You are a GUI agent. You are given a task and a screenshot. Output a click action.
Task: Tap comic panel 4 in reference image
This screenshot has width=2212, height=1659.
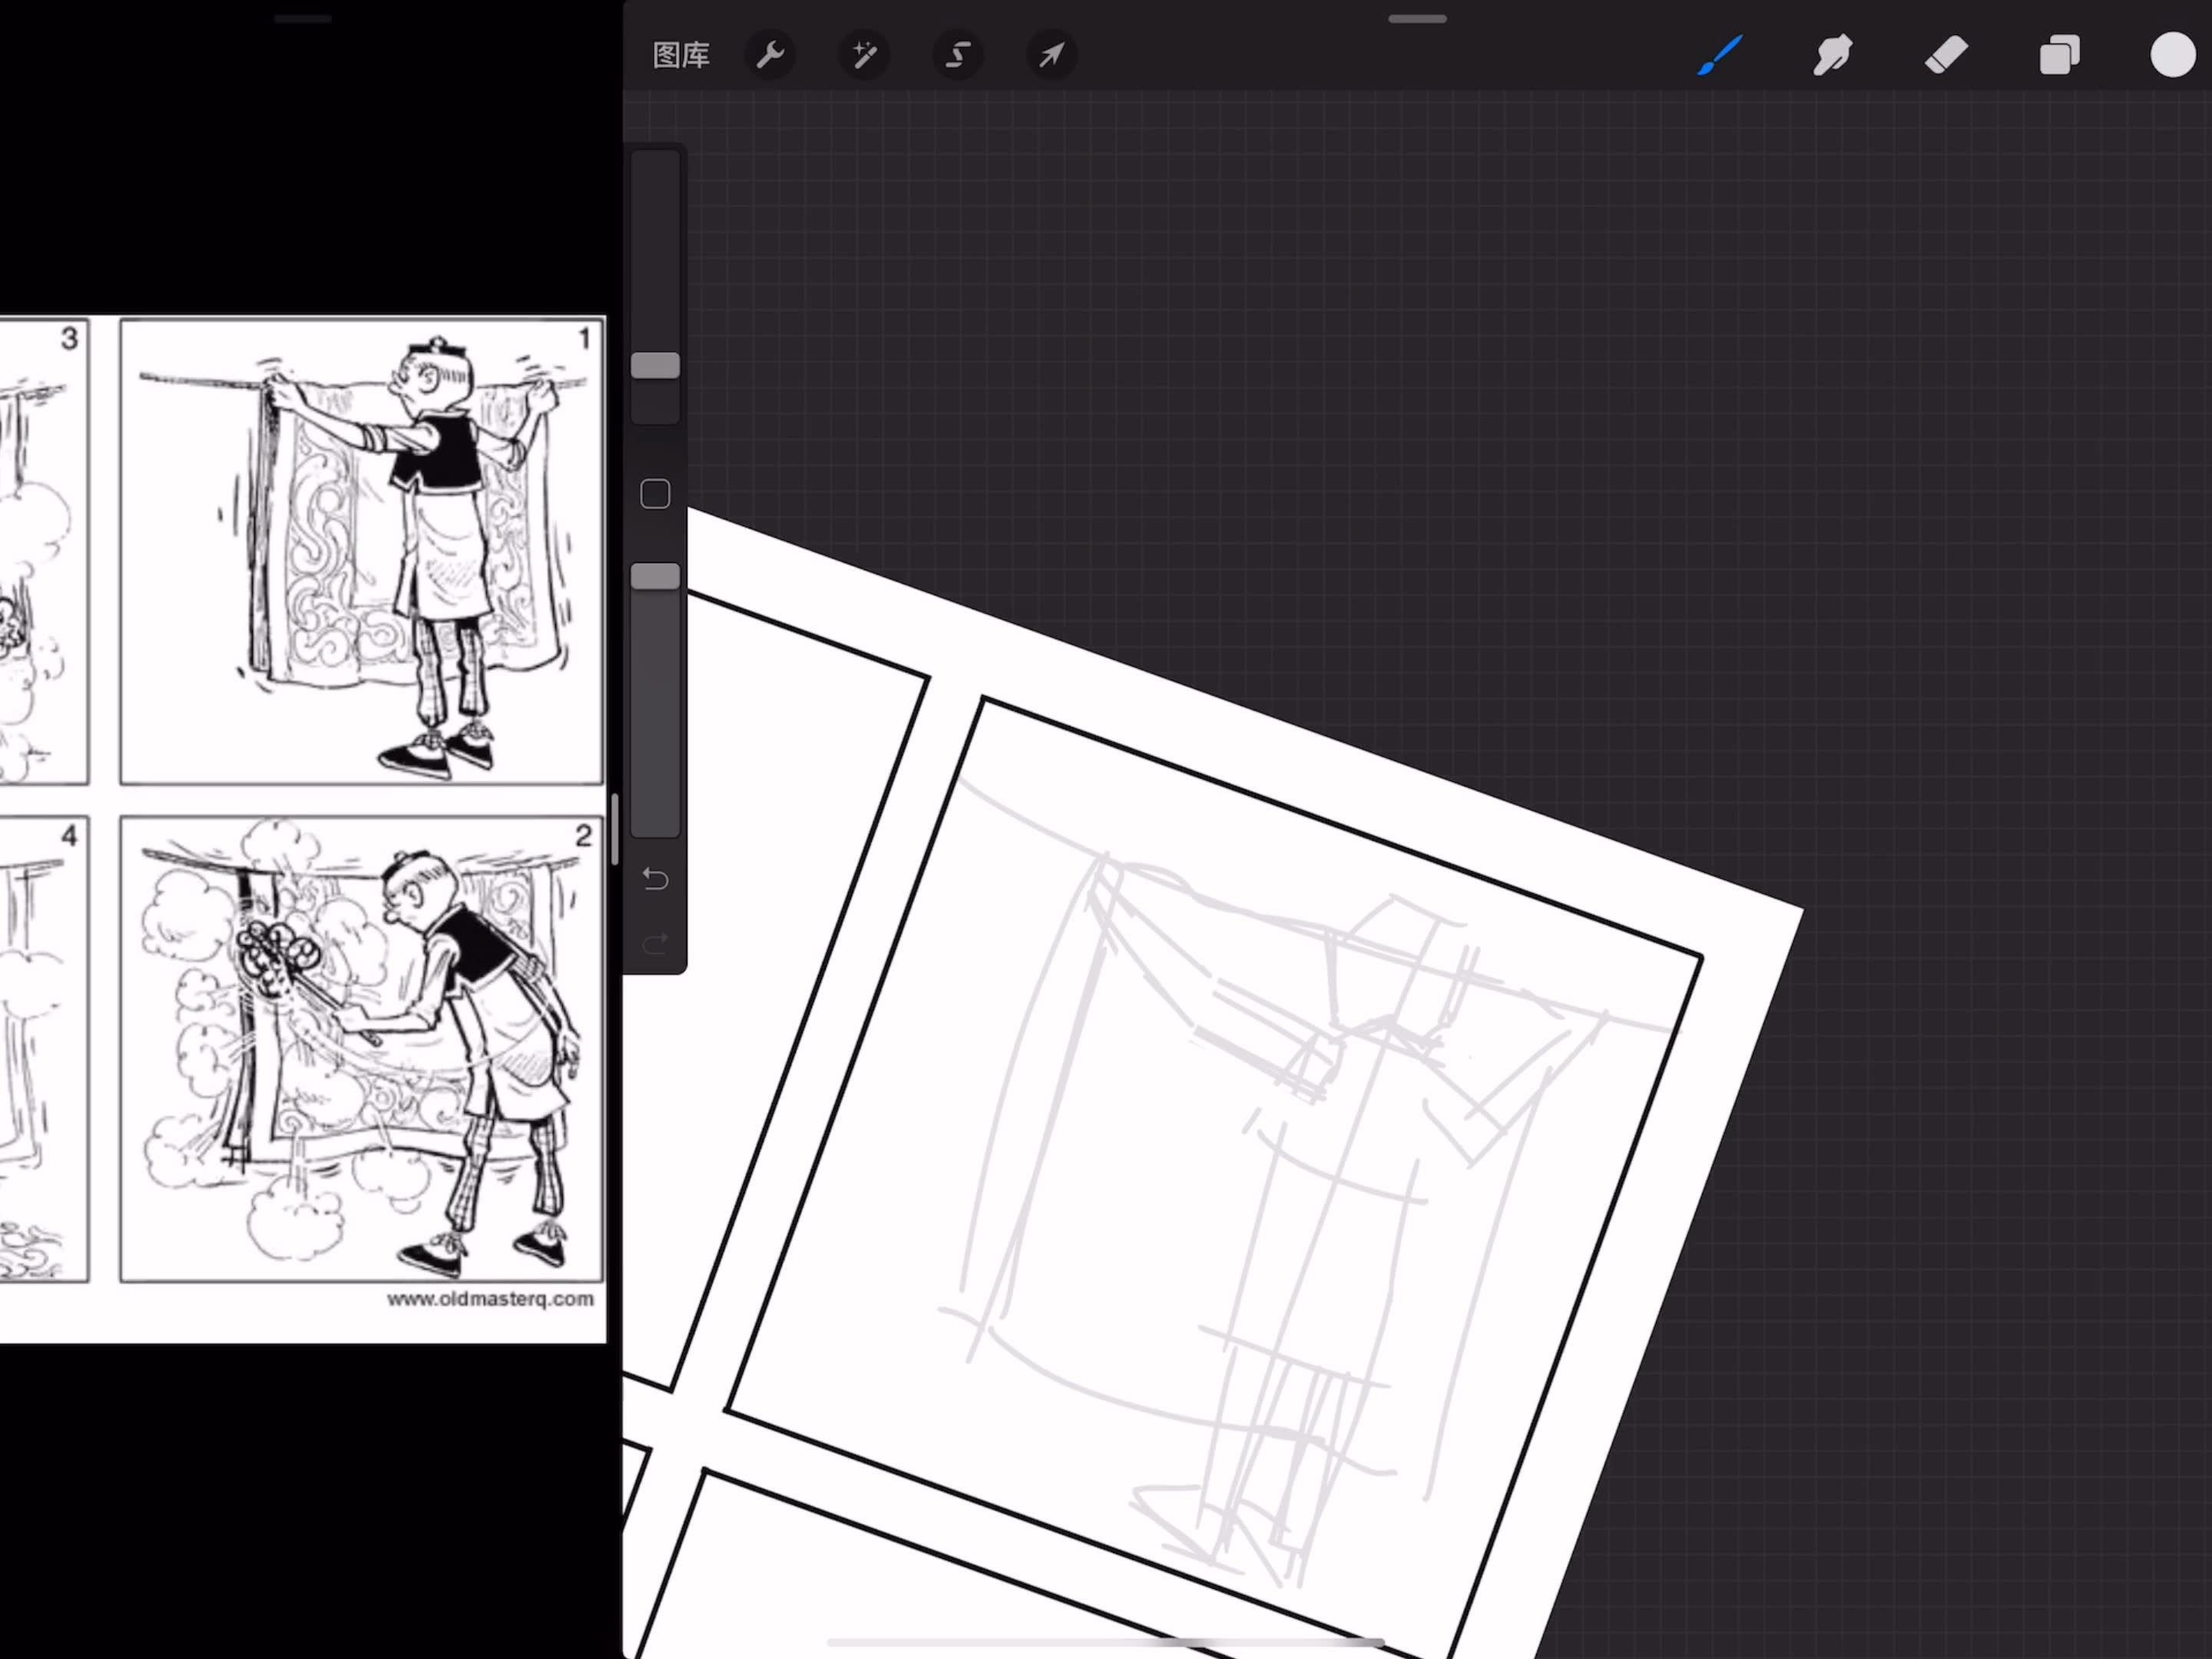tap(44, 1049)
